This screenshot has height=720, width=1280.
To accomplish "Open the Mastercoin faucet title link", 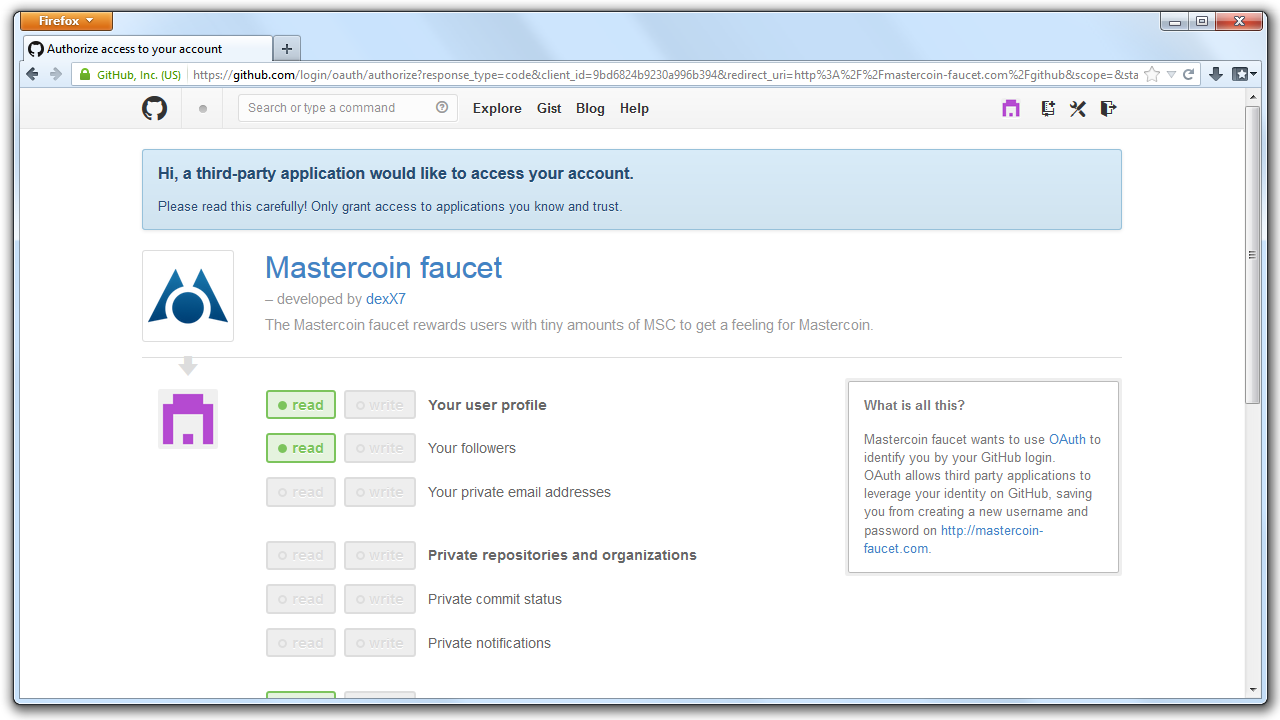I will (x=384, y=267).
